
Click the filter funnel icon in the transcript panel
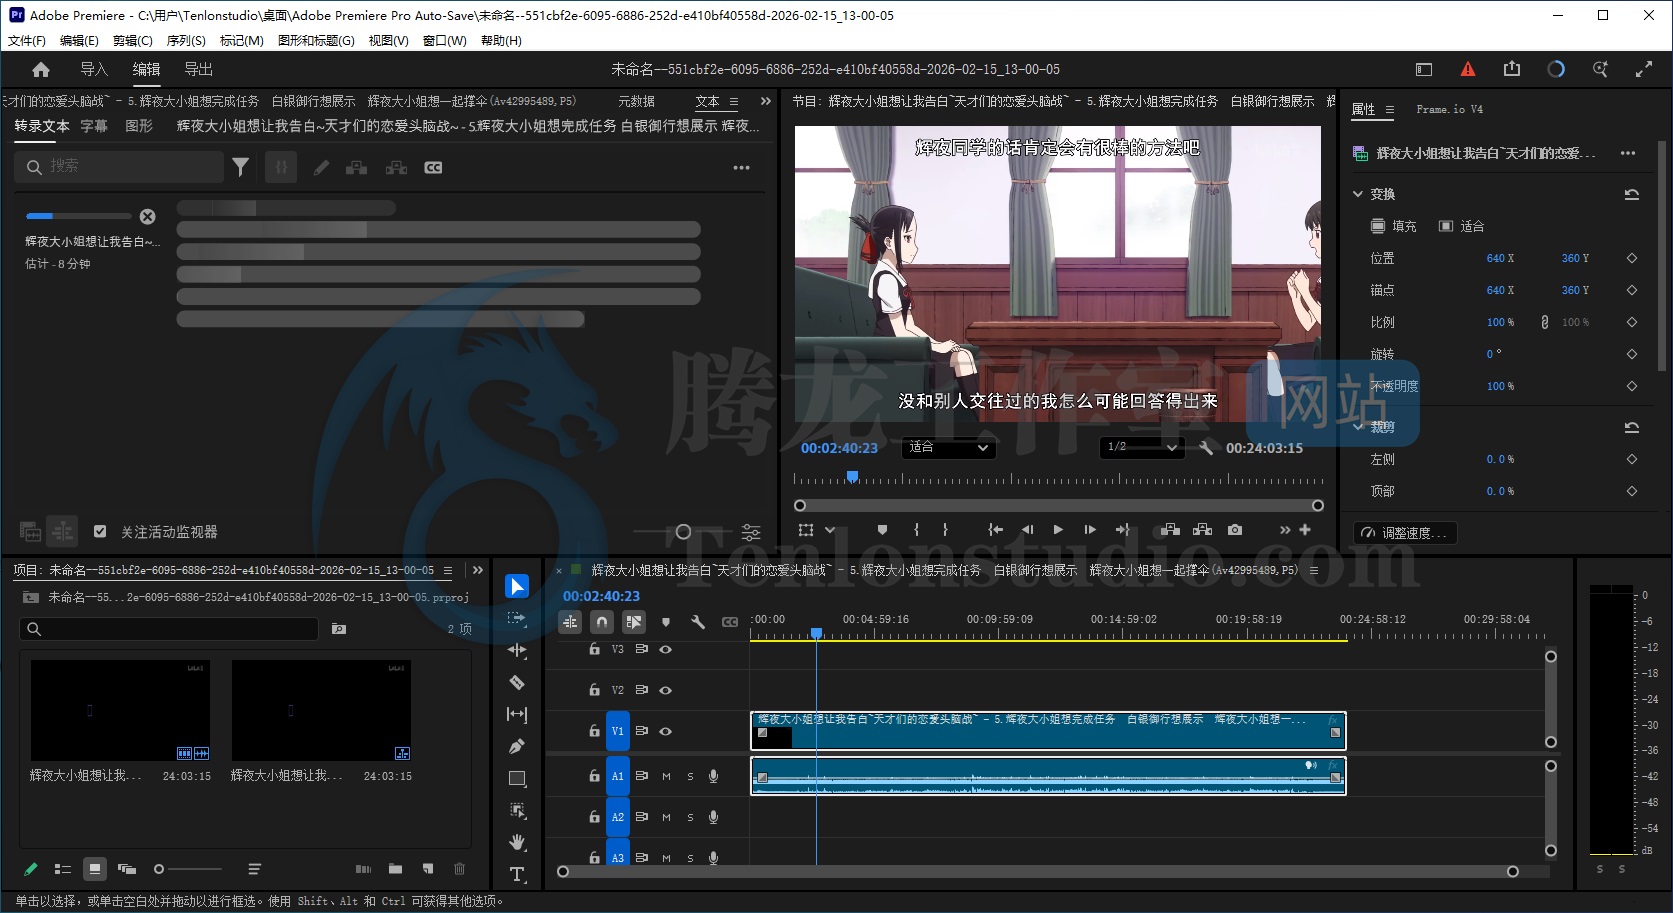click(240, 167)
